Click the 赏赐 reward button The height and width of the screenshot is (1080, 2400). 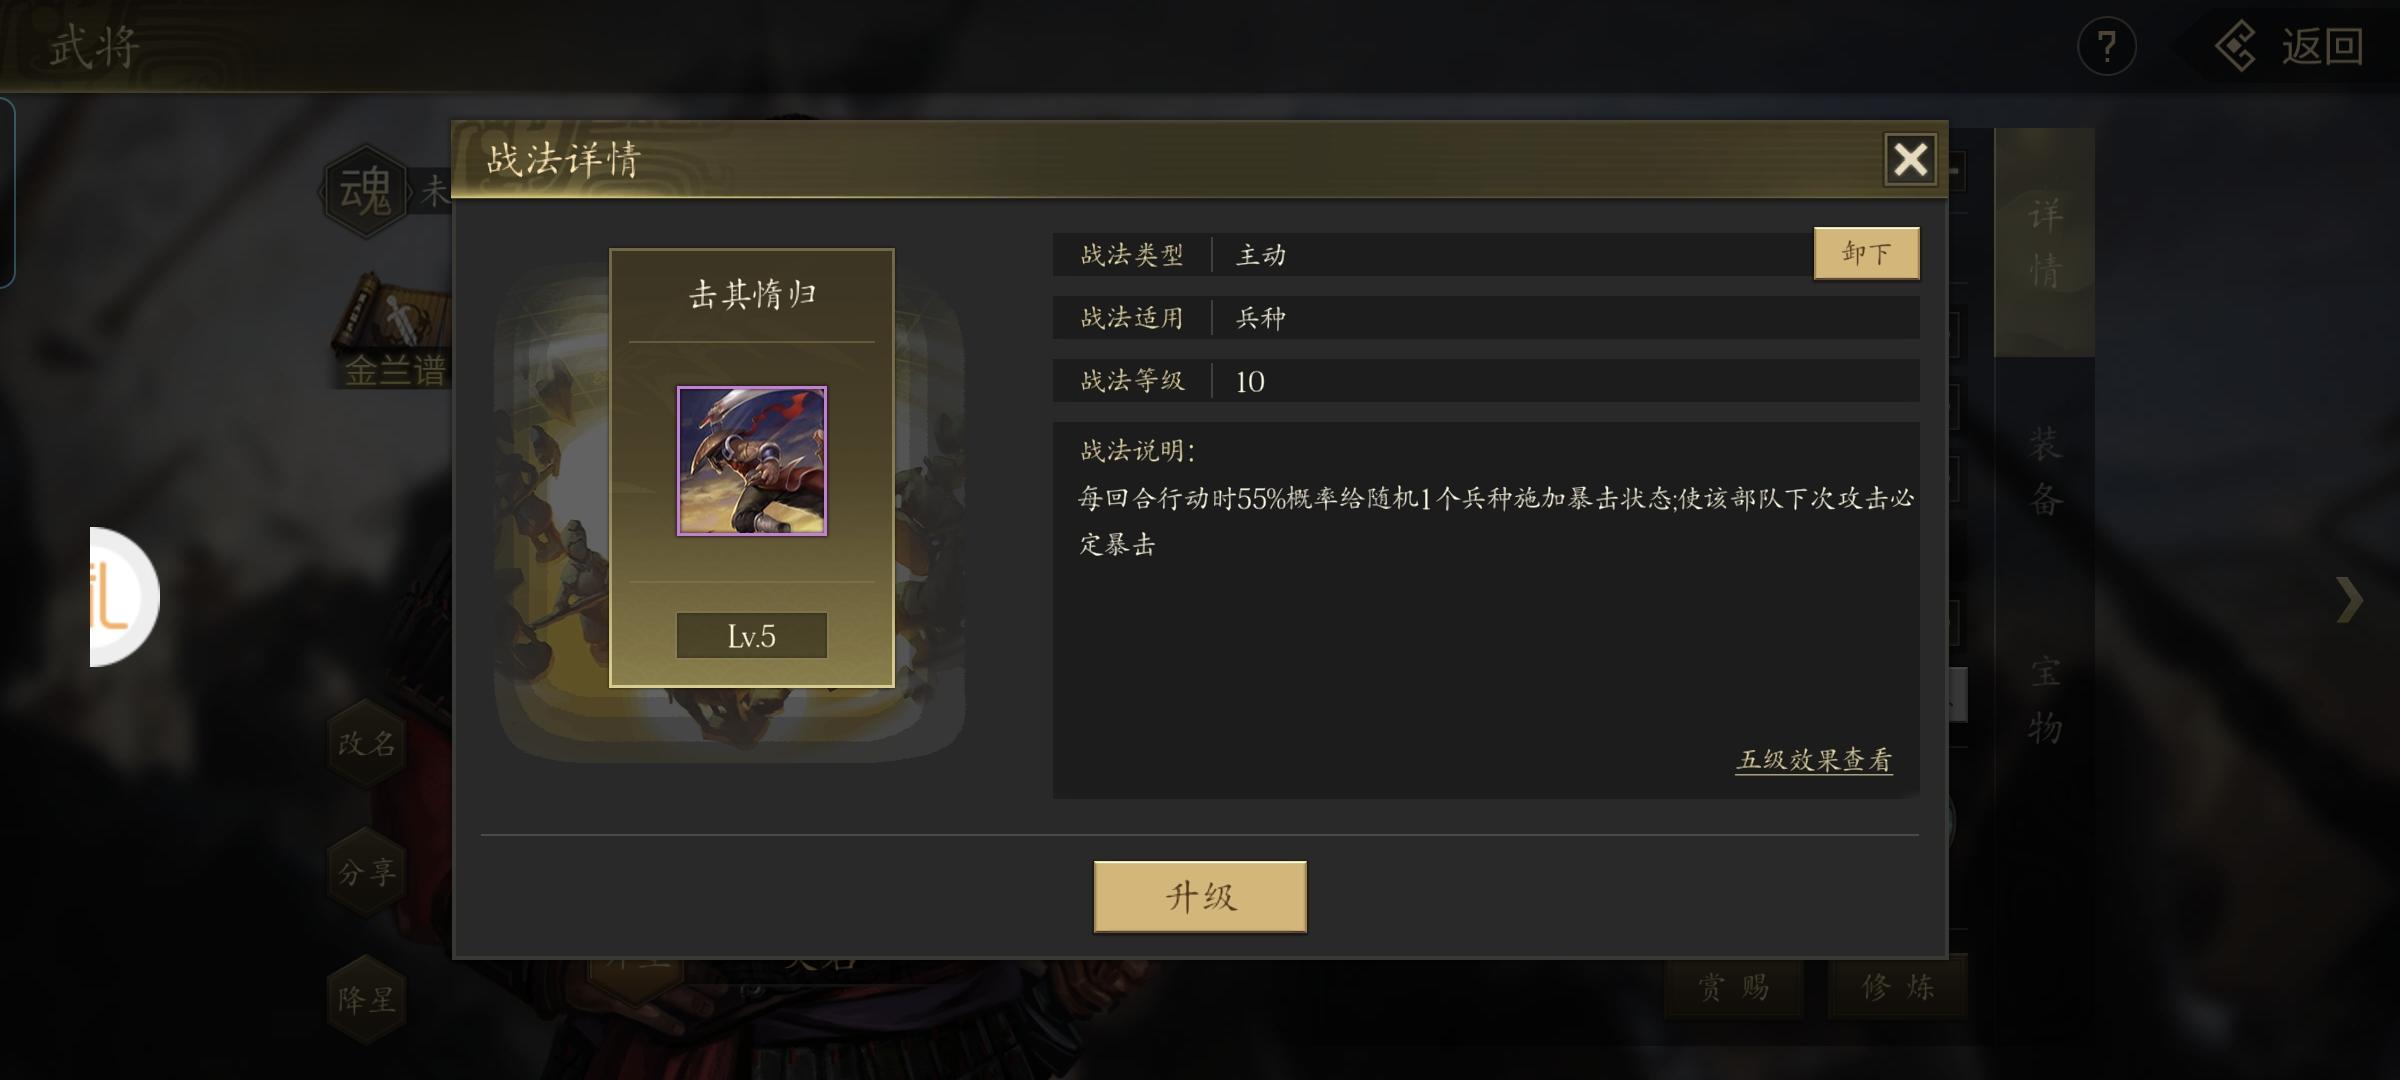(1734, 988)
